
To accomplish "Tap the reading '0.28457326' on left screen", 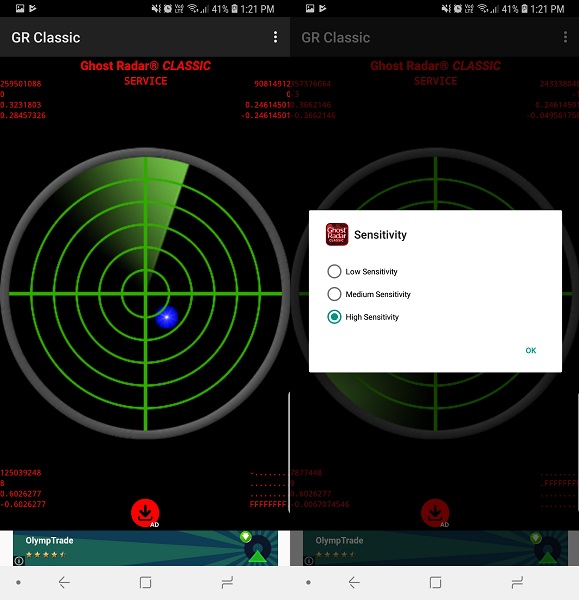I will pyautogui.click(x=23, y=115).
